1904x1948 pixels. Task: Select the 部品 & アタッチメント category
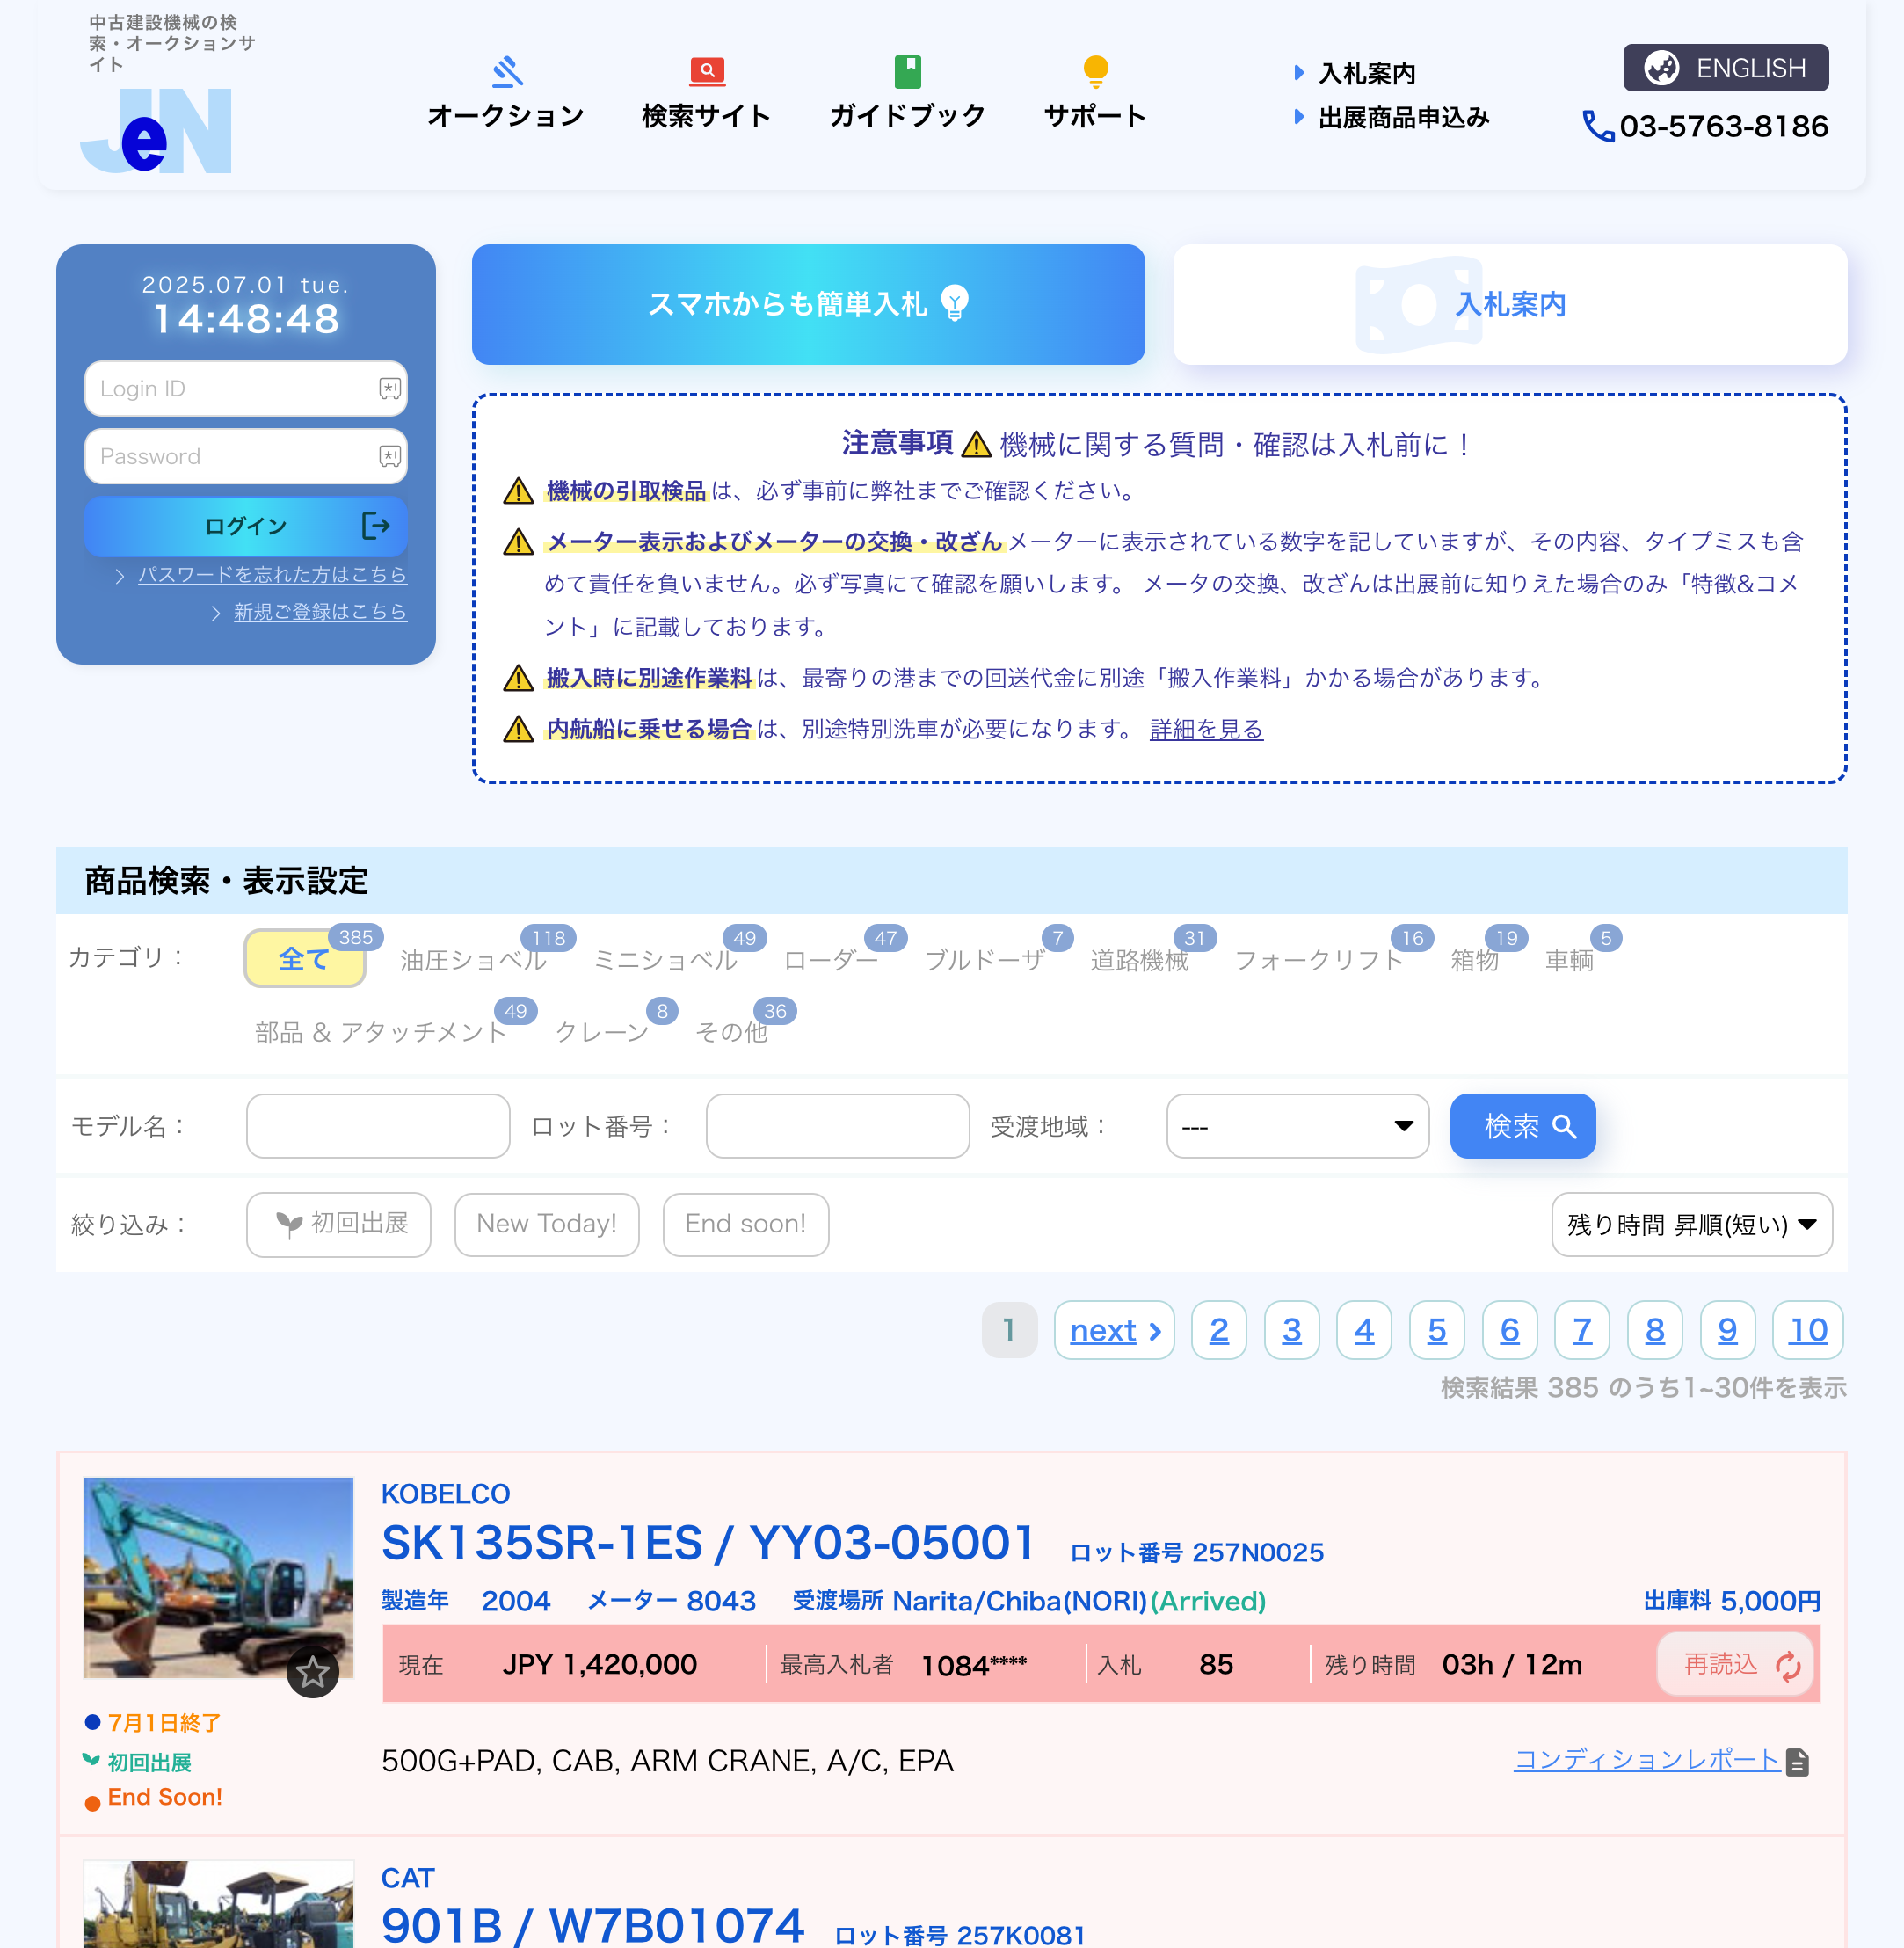click(x=380, y=1032)
